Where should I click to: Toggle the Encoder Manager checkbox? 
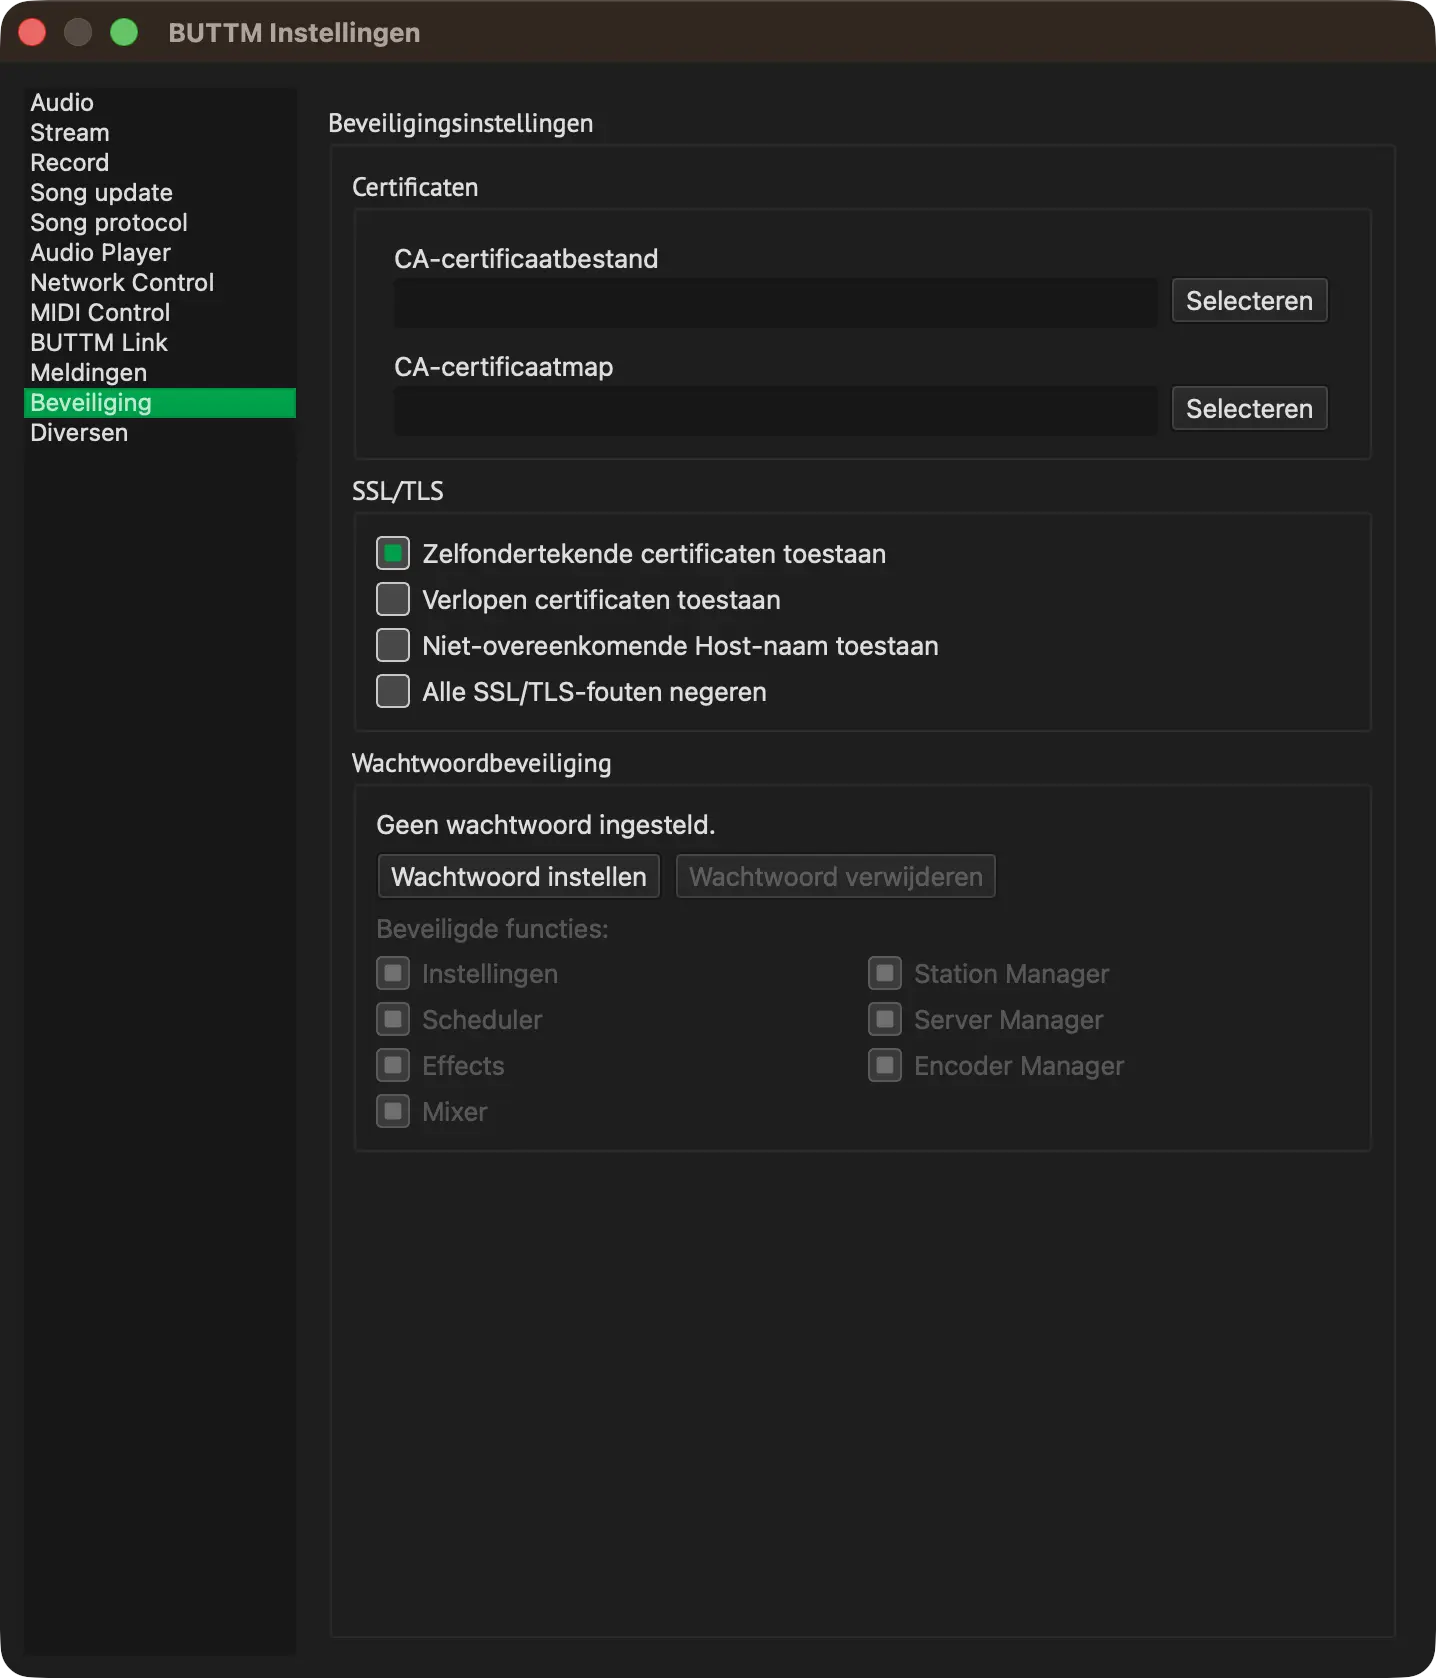(x=885, y=1065)
